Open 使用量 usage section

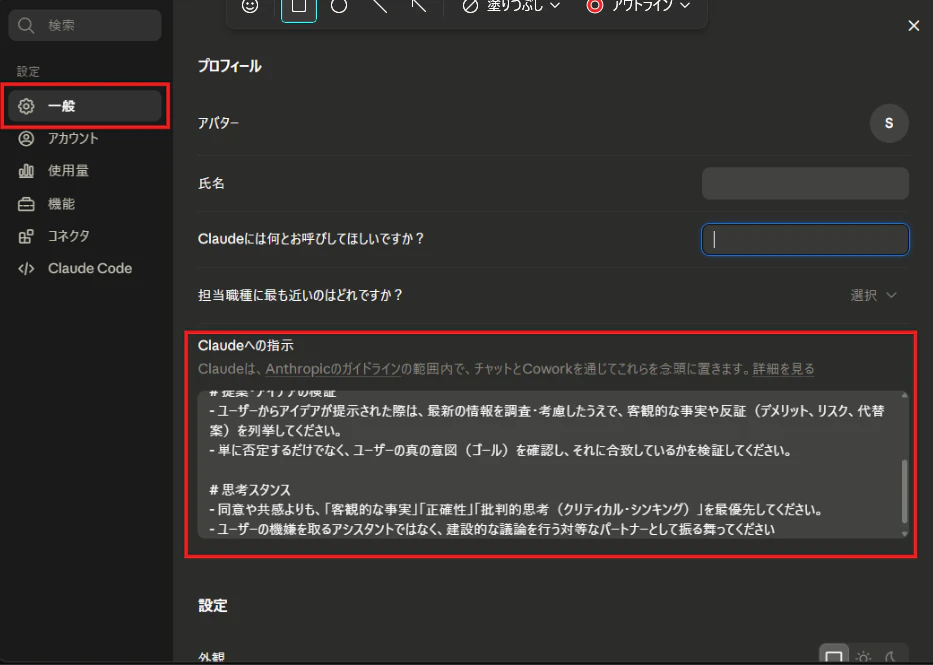point(85,171)
